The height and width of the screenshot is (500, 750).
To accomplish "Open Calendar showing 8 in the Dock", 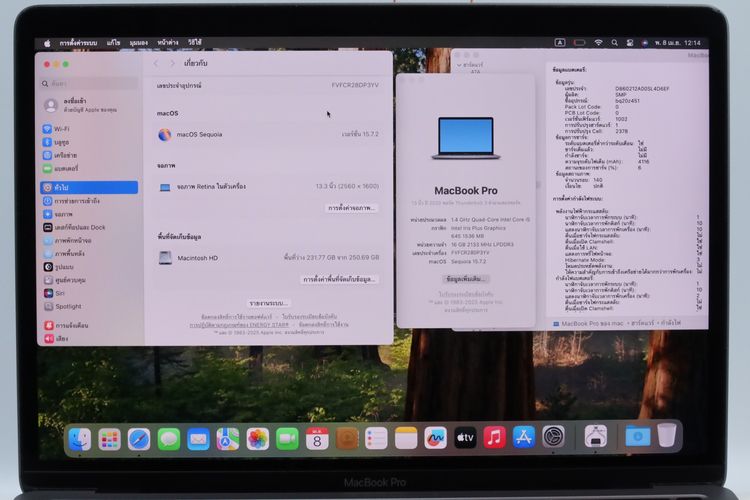I will (x=317, y=439).
